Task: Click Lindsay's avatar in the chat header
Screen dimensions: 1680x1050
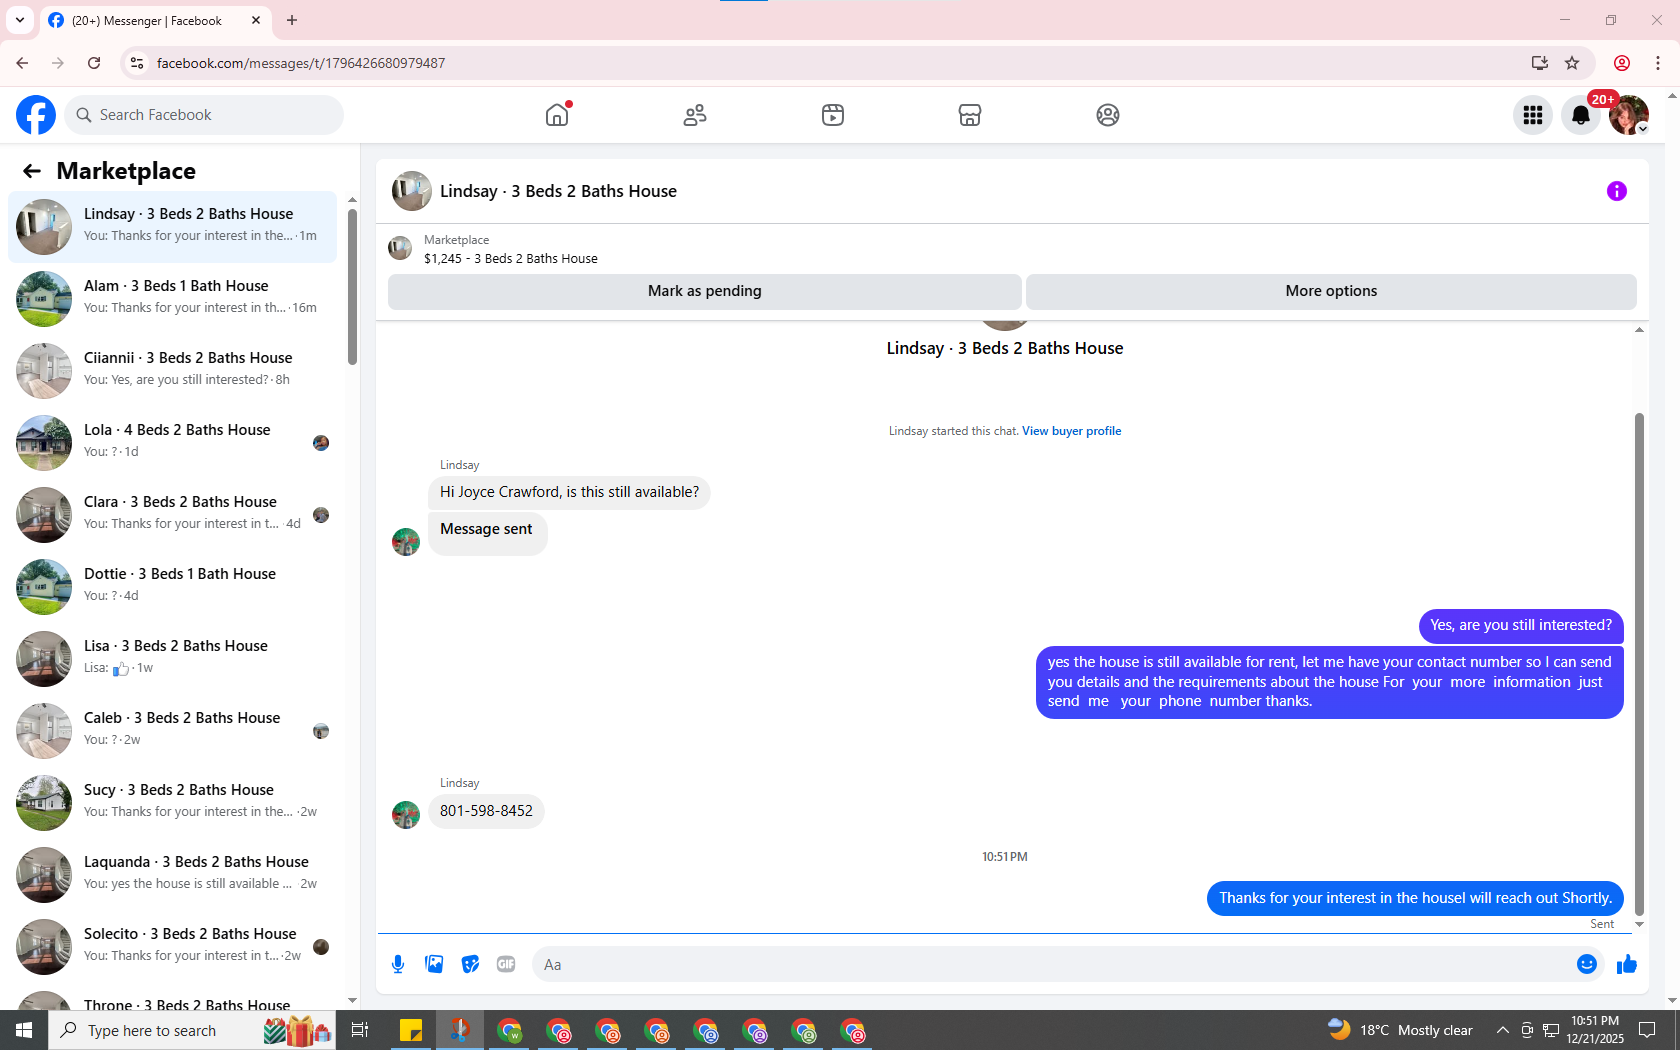Action: coord(412,191)
